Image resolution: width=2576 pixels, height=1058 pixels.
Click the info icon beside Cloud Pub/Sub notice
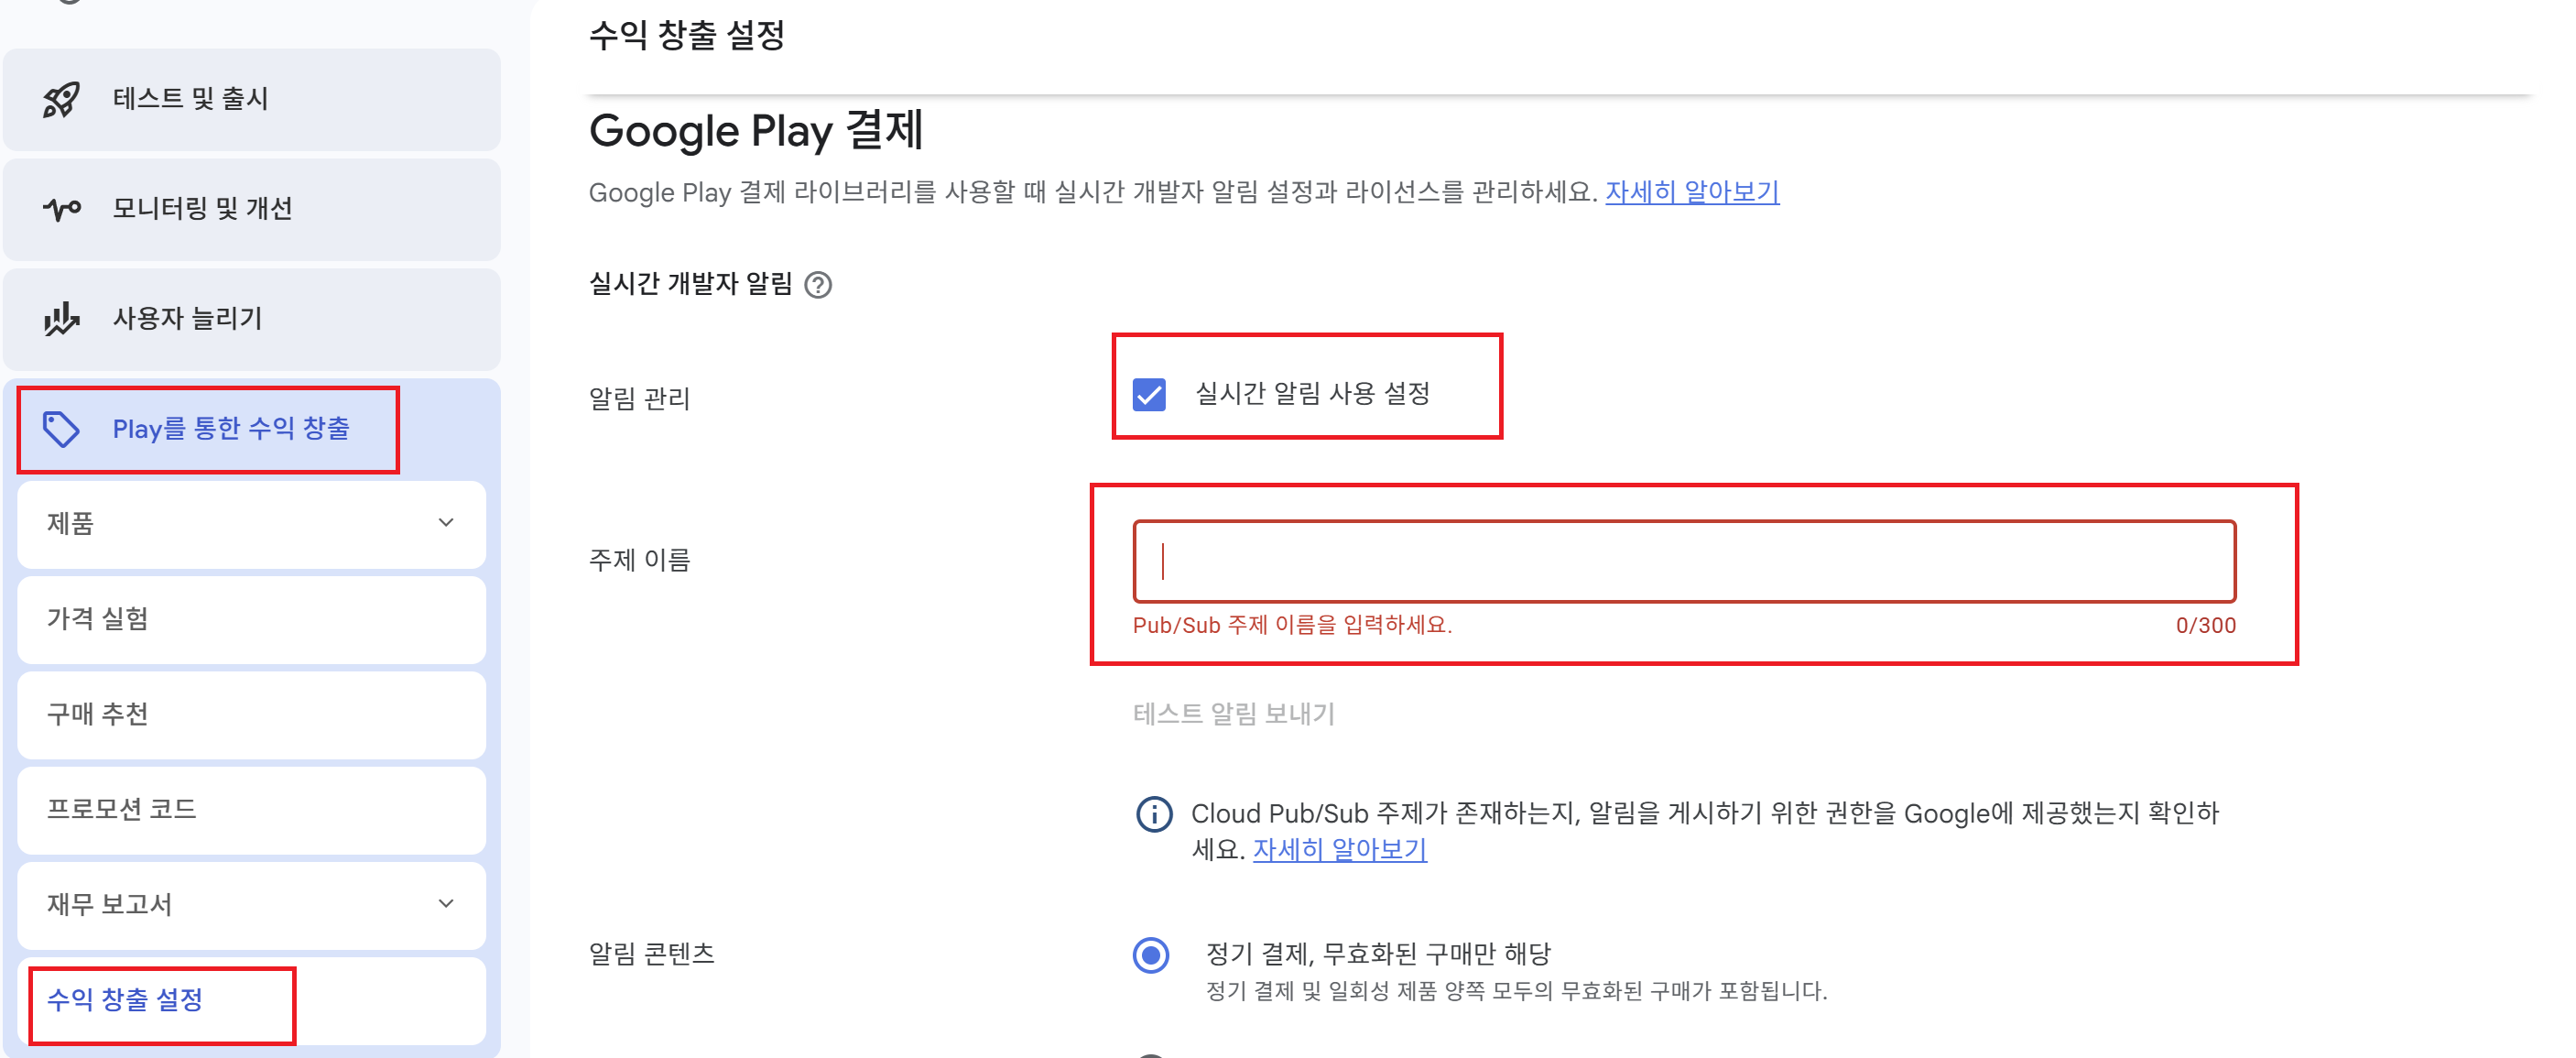pos(1153,814)
